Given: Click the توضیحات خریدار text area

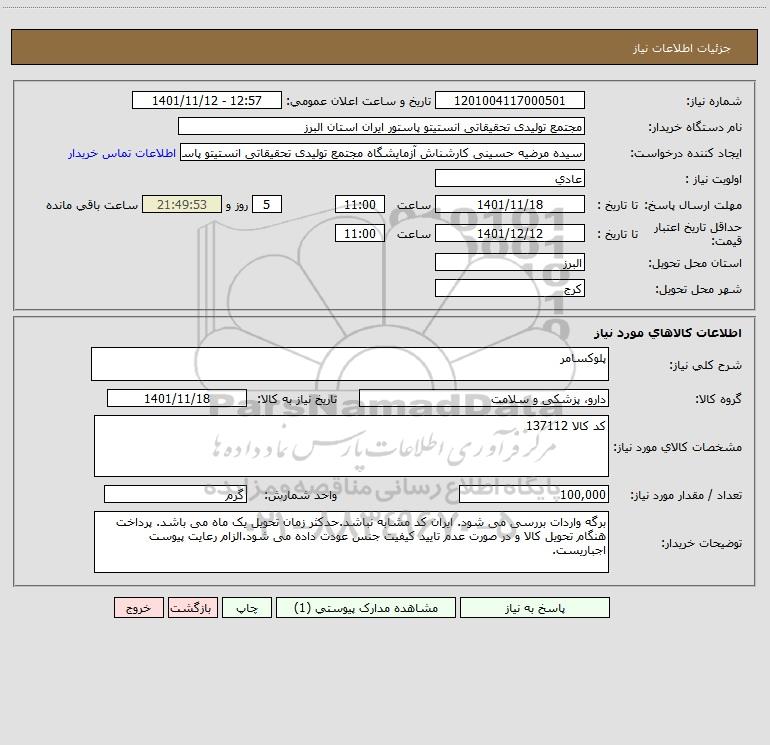Looking at the screenshot, I should tap(351, 542).
